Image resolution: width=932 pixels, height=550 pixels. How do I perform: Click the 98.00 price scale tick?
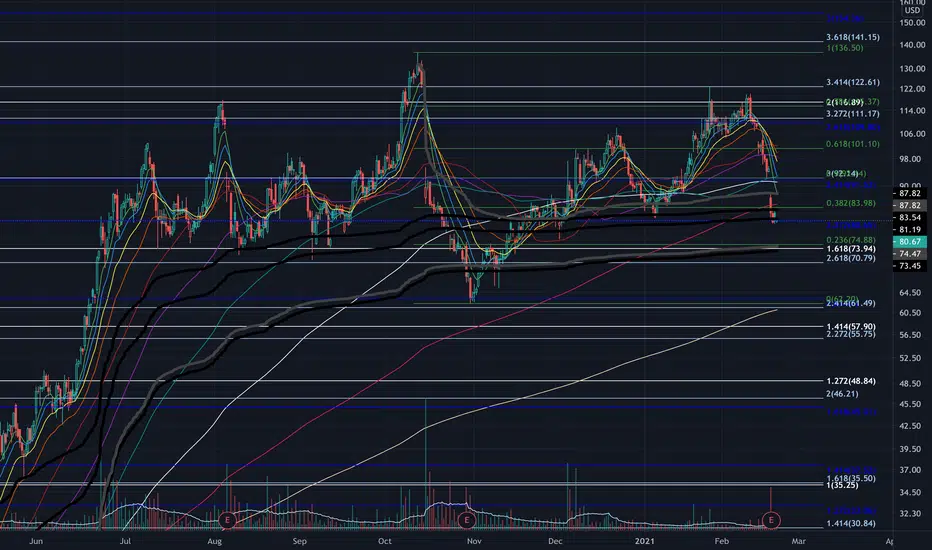912,159
